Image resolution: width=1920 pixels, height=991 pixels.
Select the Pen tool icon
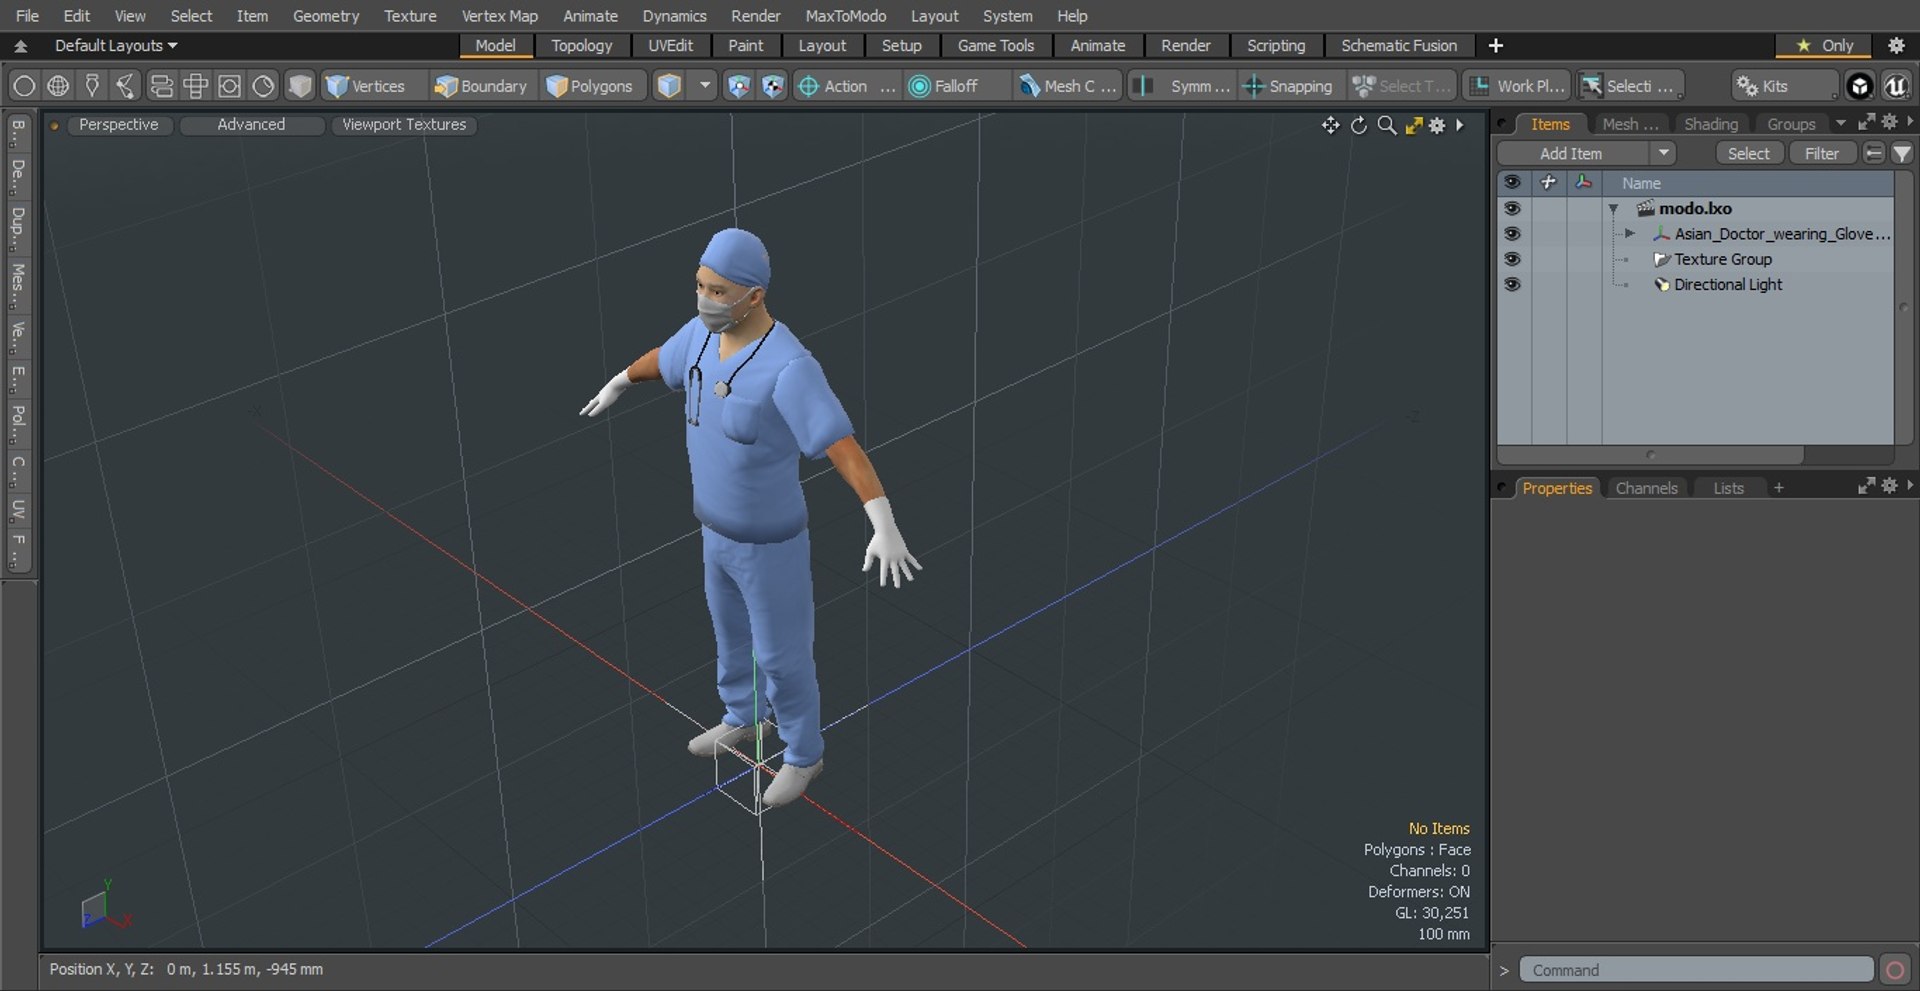[92, 86]
